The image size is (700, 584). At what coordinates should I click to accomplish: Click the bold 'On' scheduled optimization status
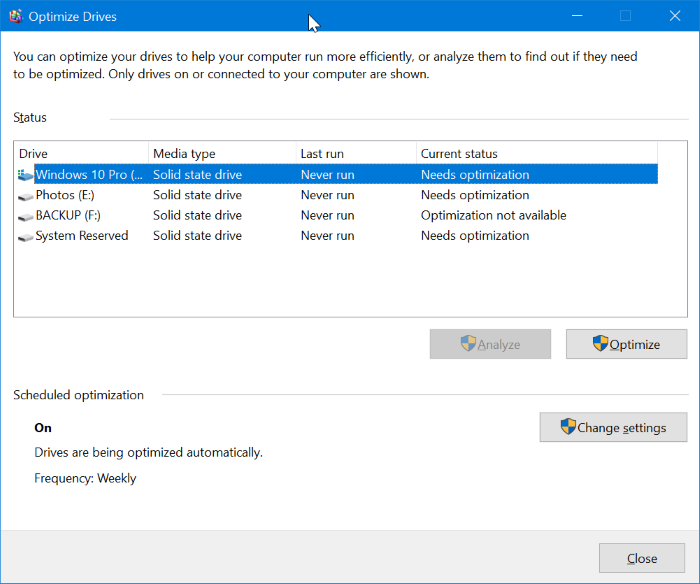click(43, 428)
